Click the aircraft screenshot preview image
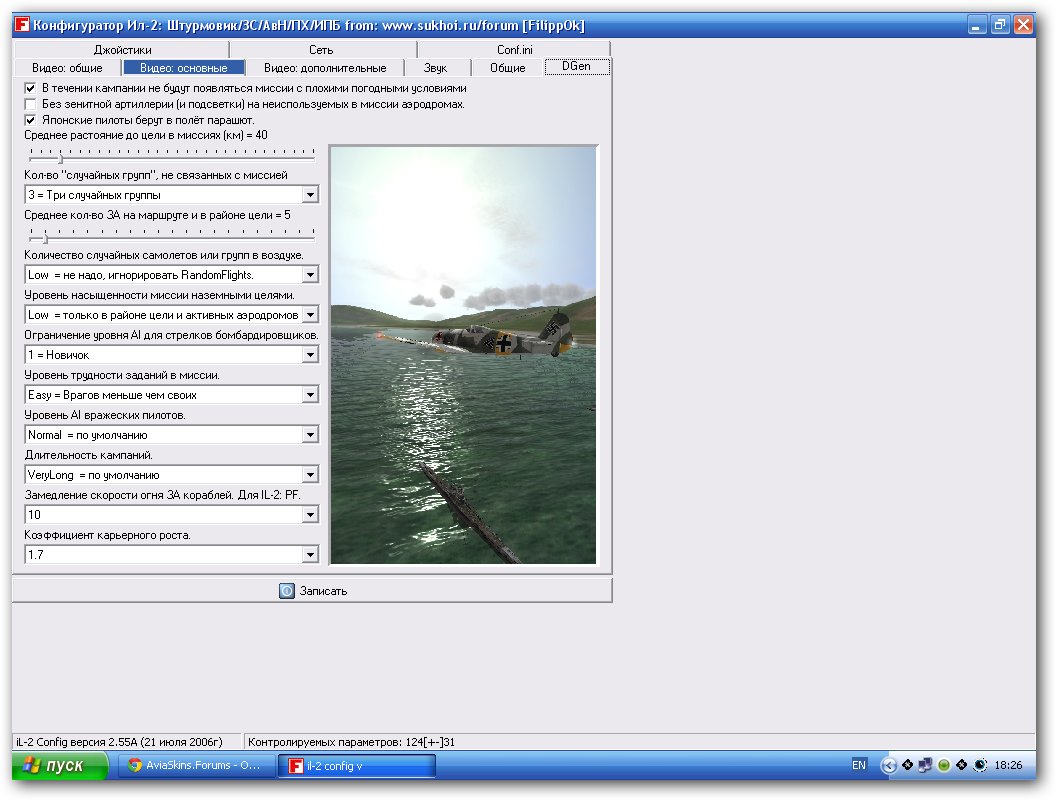 tap(464, 355)
